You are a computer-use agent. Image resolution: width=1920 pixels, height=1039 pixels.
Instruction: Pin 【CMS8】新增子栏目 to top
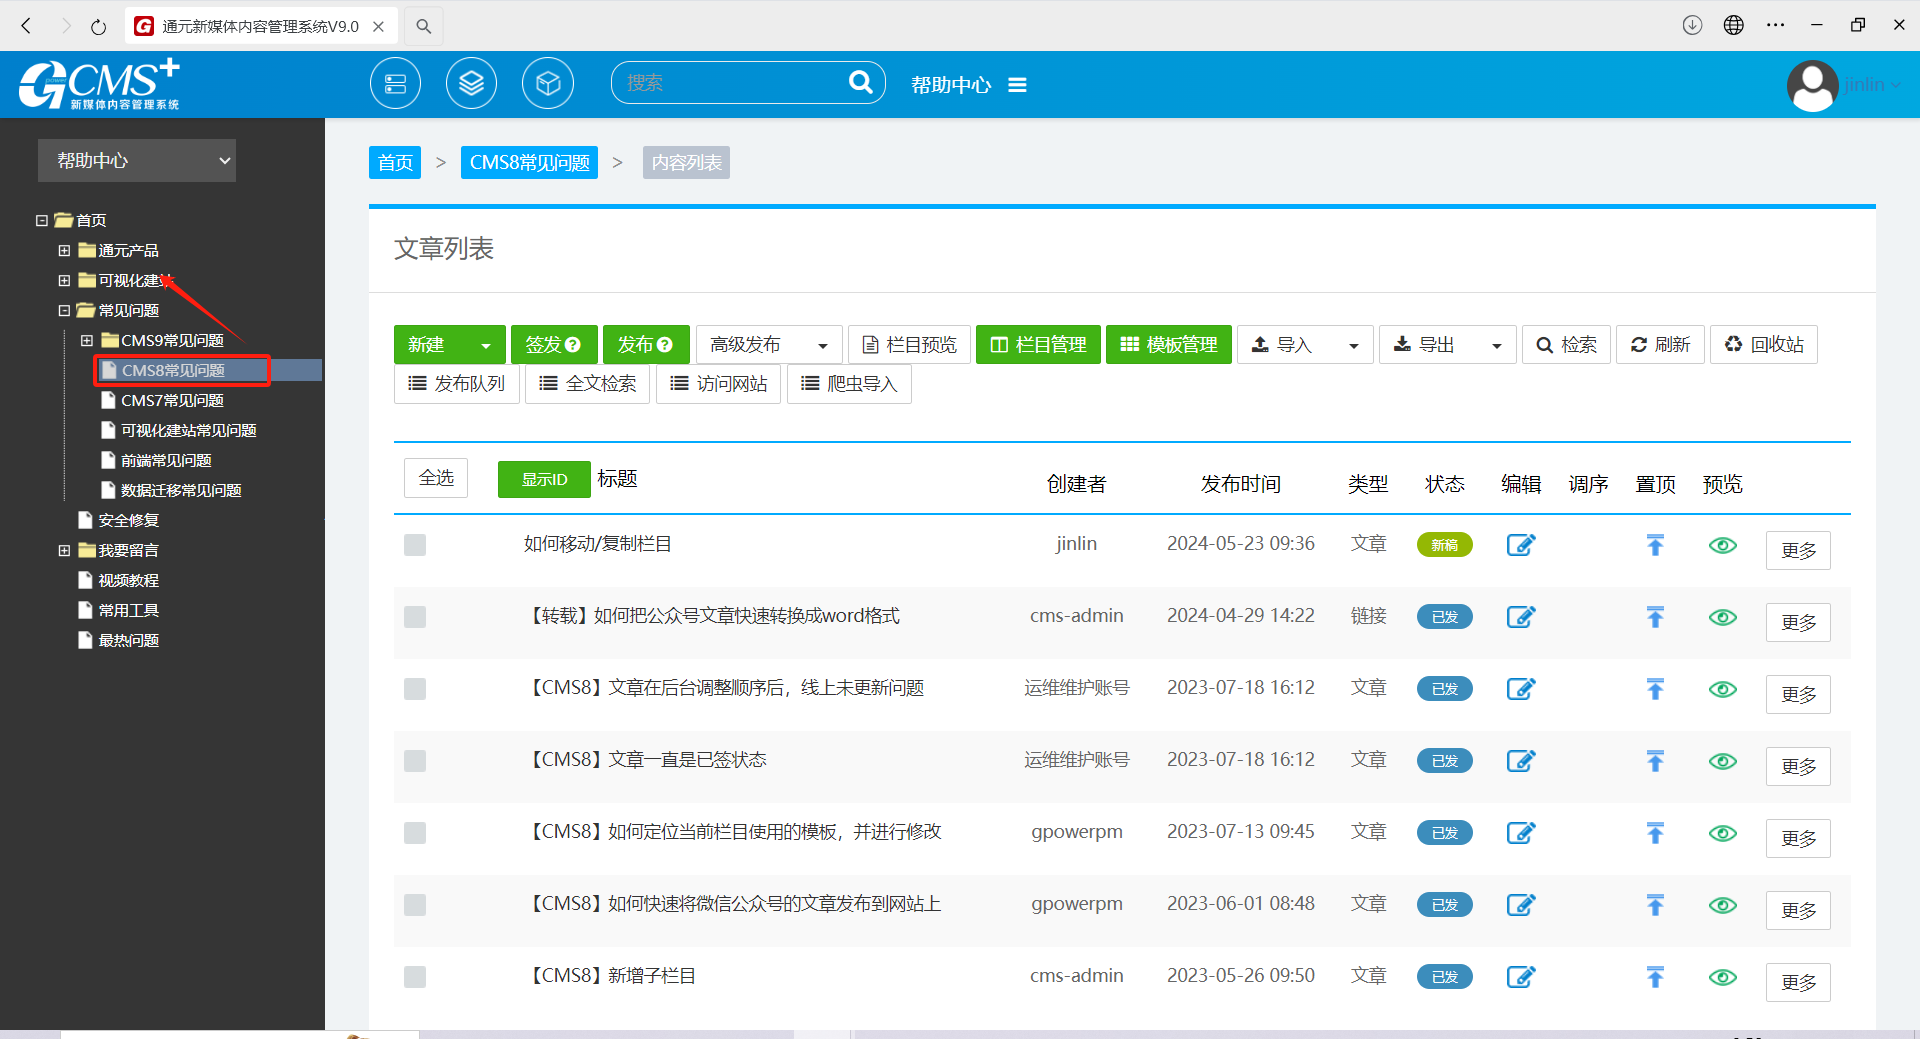(x=1655, y=977)
